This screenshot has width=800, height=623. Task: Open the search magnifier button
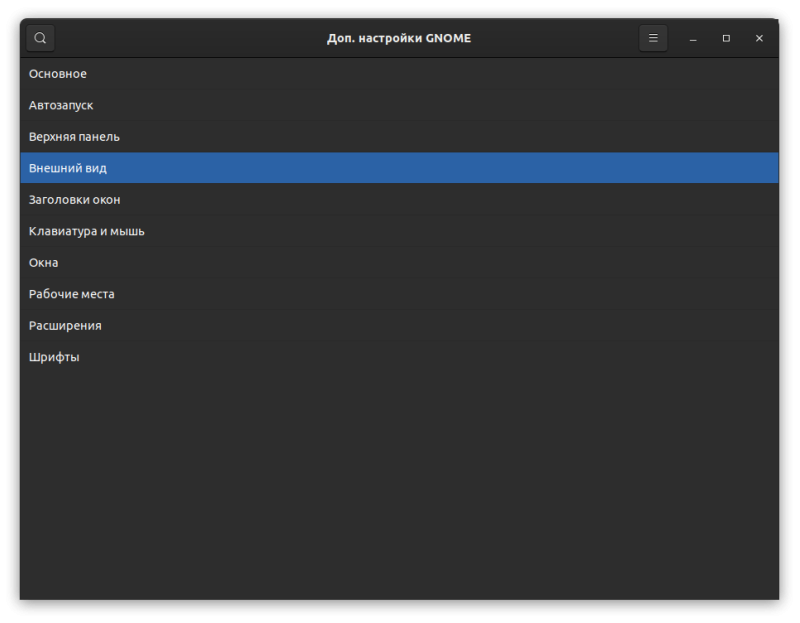[x=40, y=38]
